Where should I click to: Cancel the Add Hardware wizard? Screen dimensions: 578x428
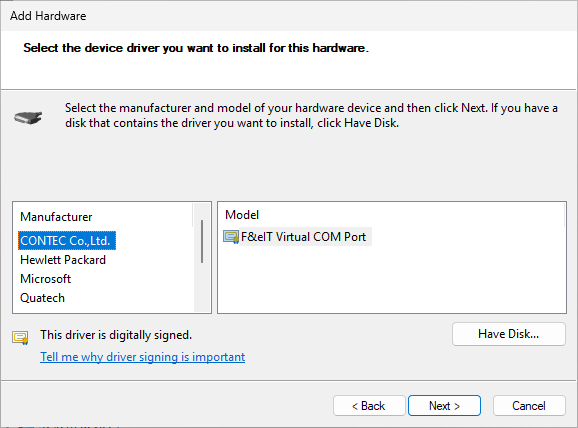point(529,406)
